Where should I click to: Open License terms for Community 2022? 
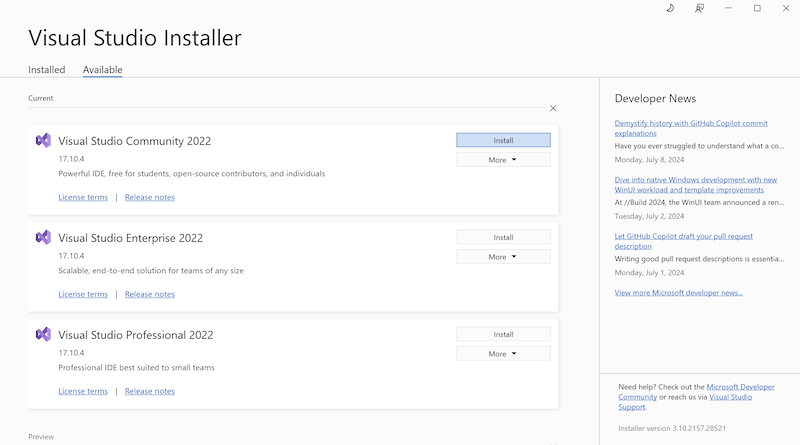tap(83, 197)
